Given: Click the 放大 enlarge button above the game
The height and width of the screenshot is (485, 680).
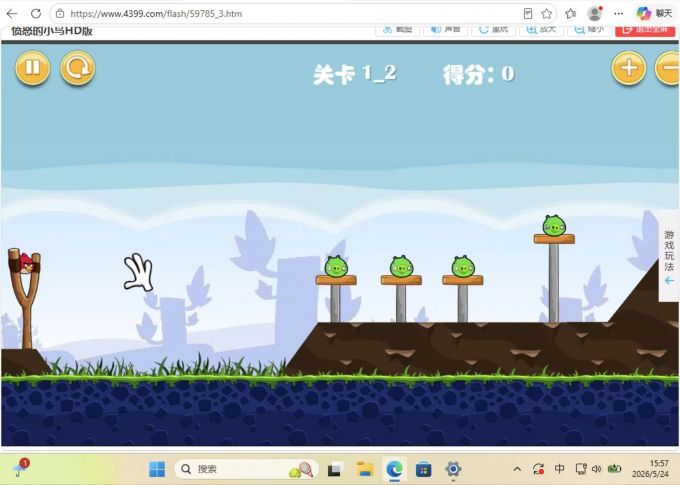Looking at the screenshot, I should coord(541,29).
